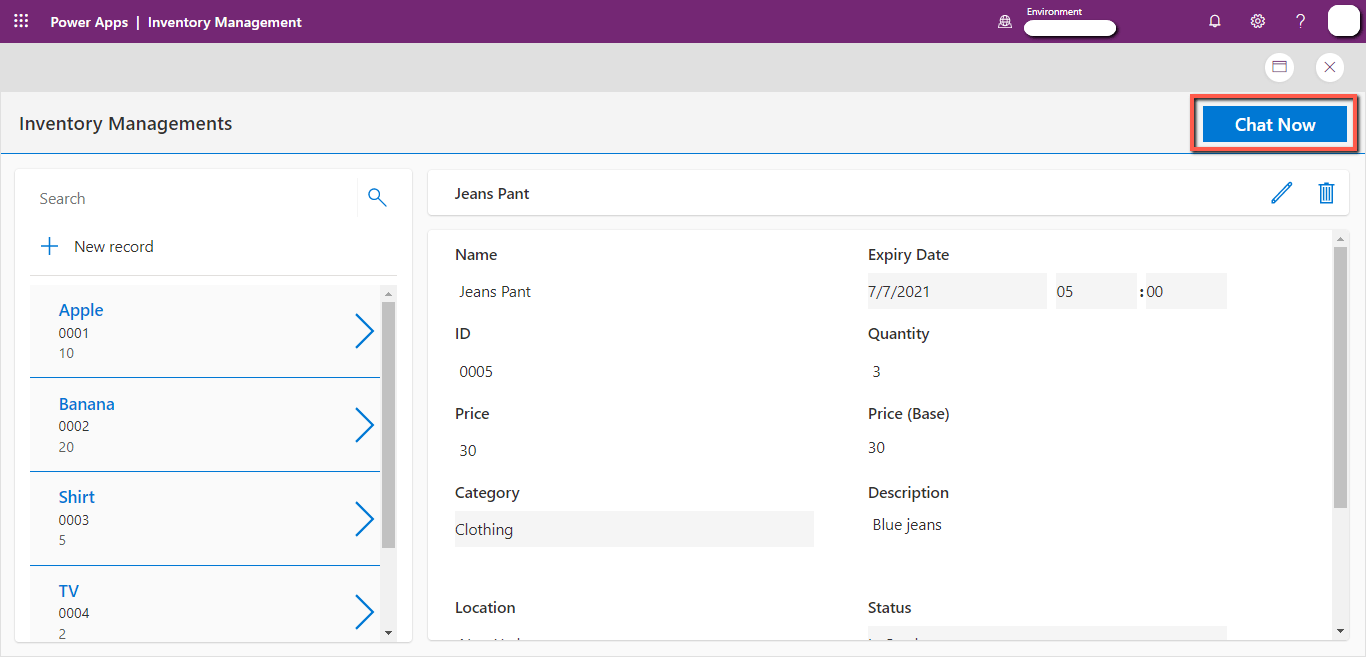Open notifications bell icon
The width and height of the screenshot is (1366, 657).
point(1215,21)
